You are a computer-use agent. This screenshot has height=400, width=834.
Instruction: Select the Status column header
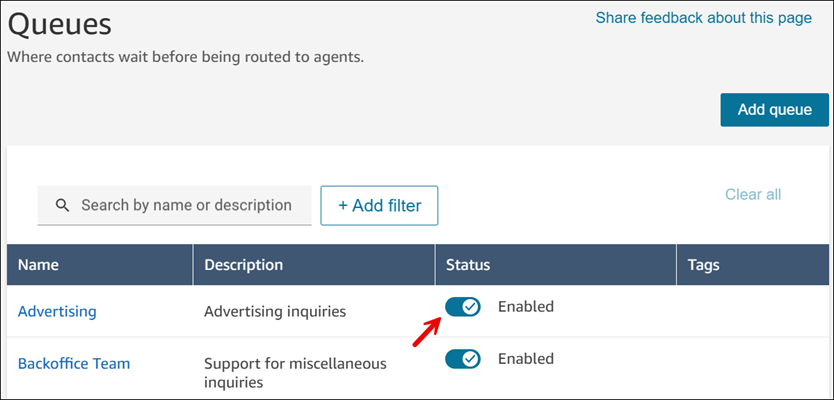[467, 265]
